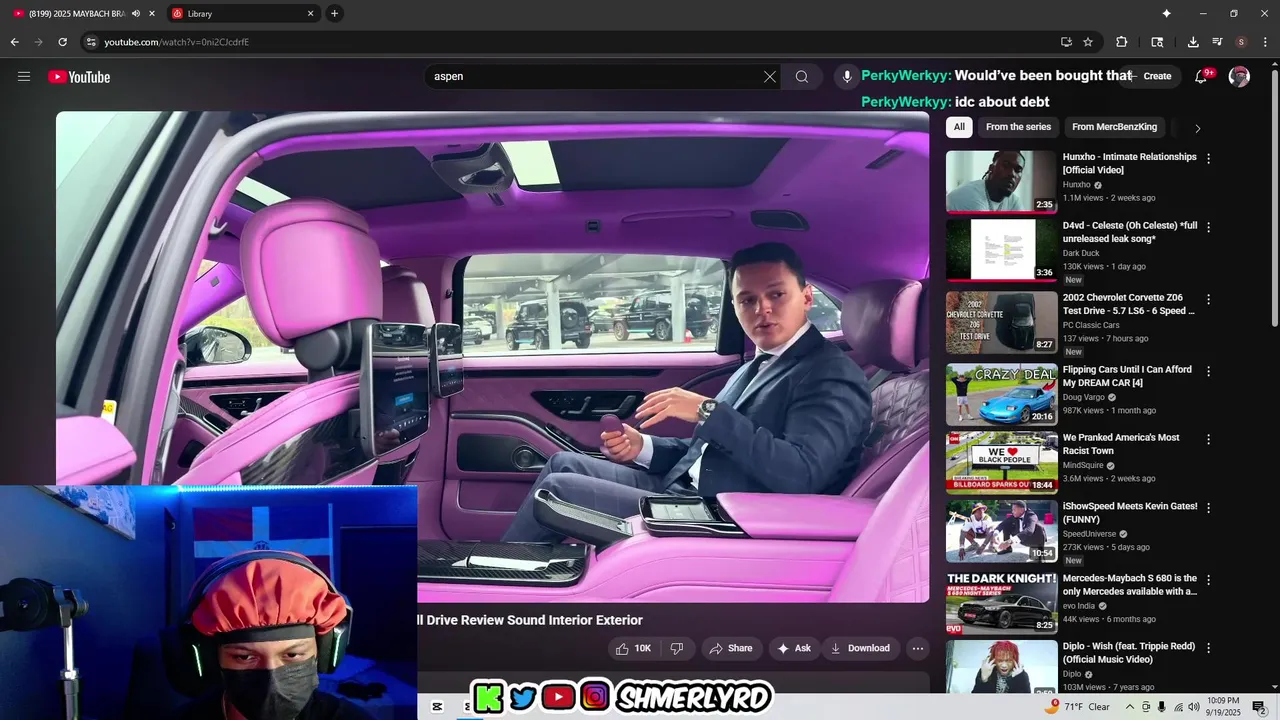Viewport: 1280px width, 720px height.
Task: Select the From MercBenzKing chip
Action: coord(1114,127)
